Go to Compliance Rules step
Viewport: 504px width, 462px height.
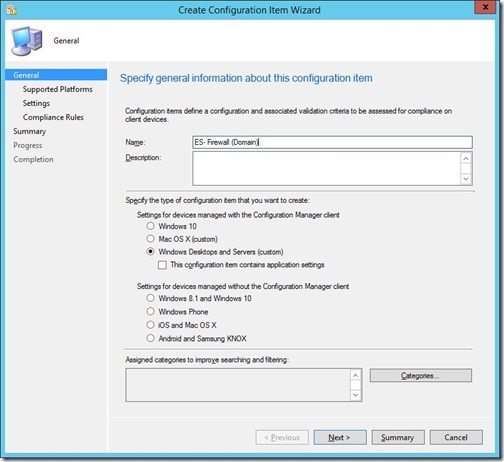53,117
